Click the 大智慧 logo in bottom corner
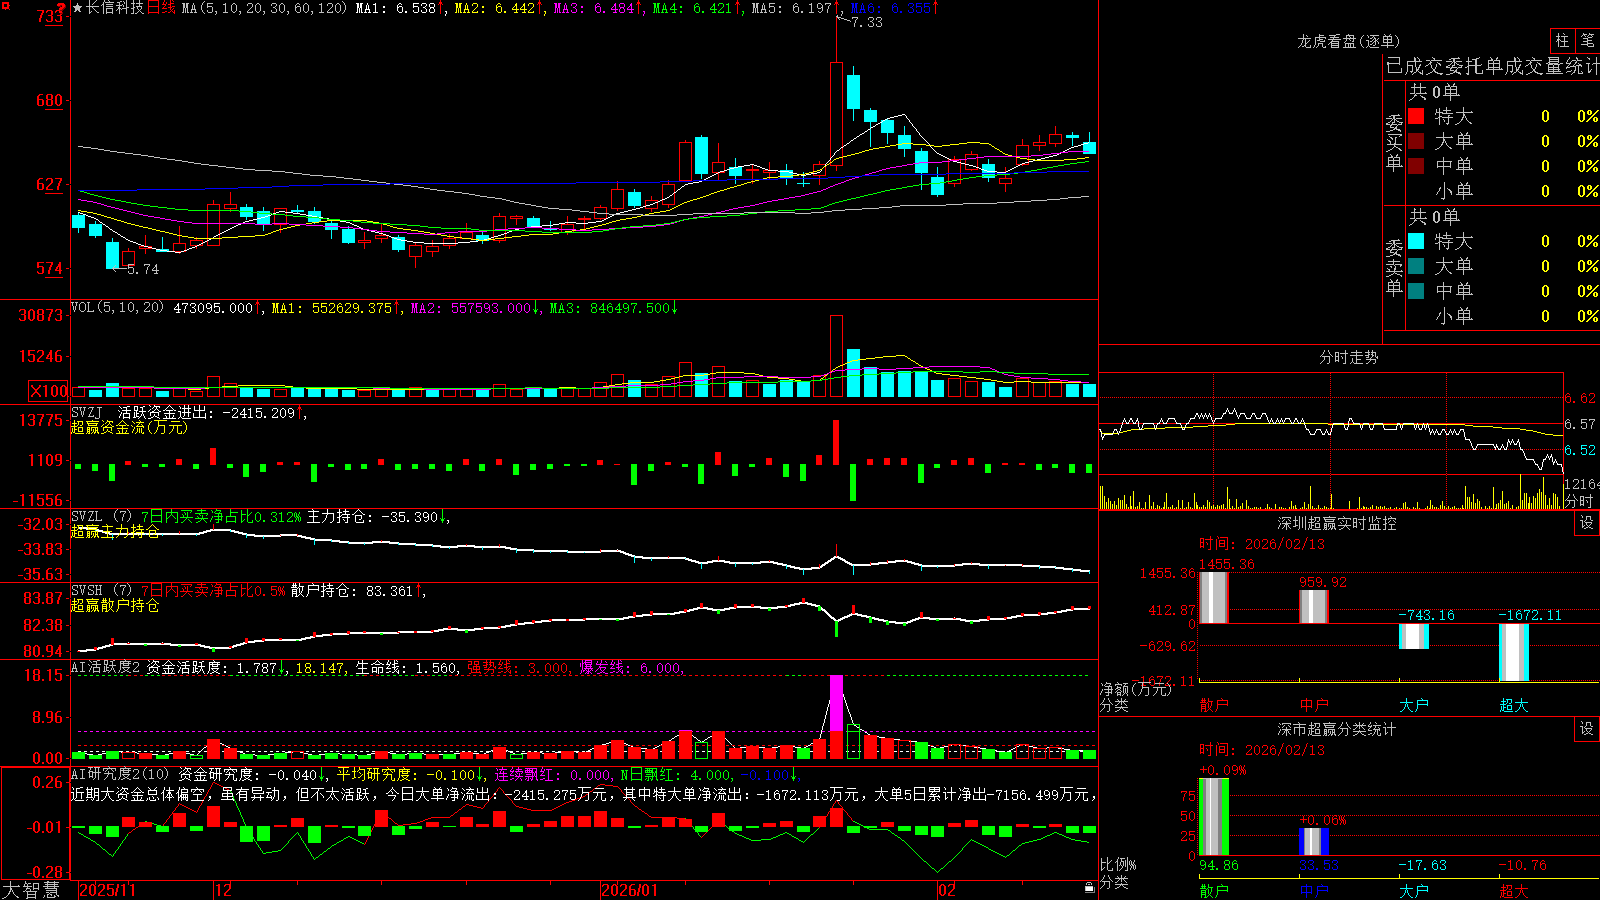The height and width of the screenshot is (900, 1600). 31,890
